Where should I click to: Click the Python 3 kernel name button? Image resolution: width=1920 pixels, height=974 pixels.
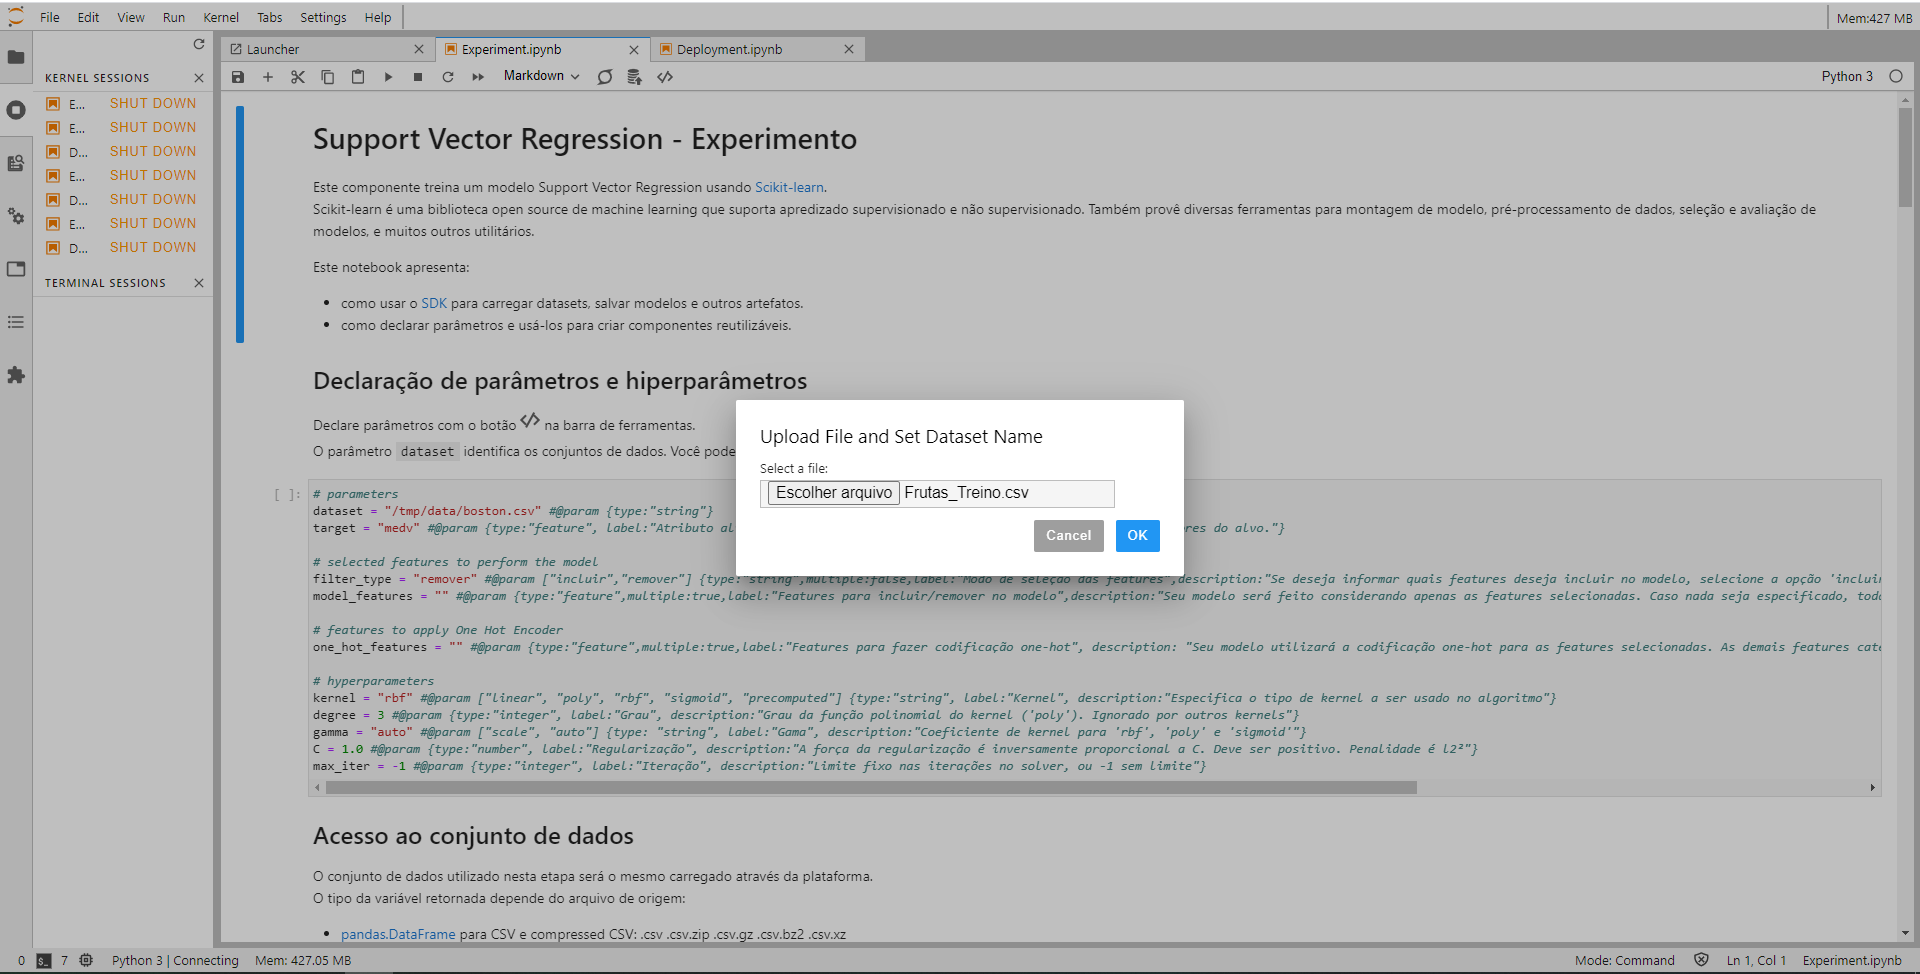coord(1847,76)
